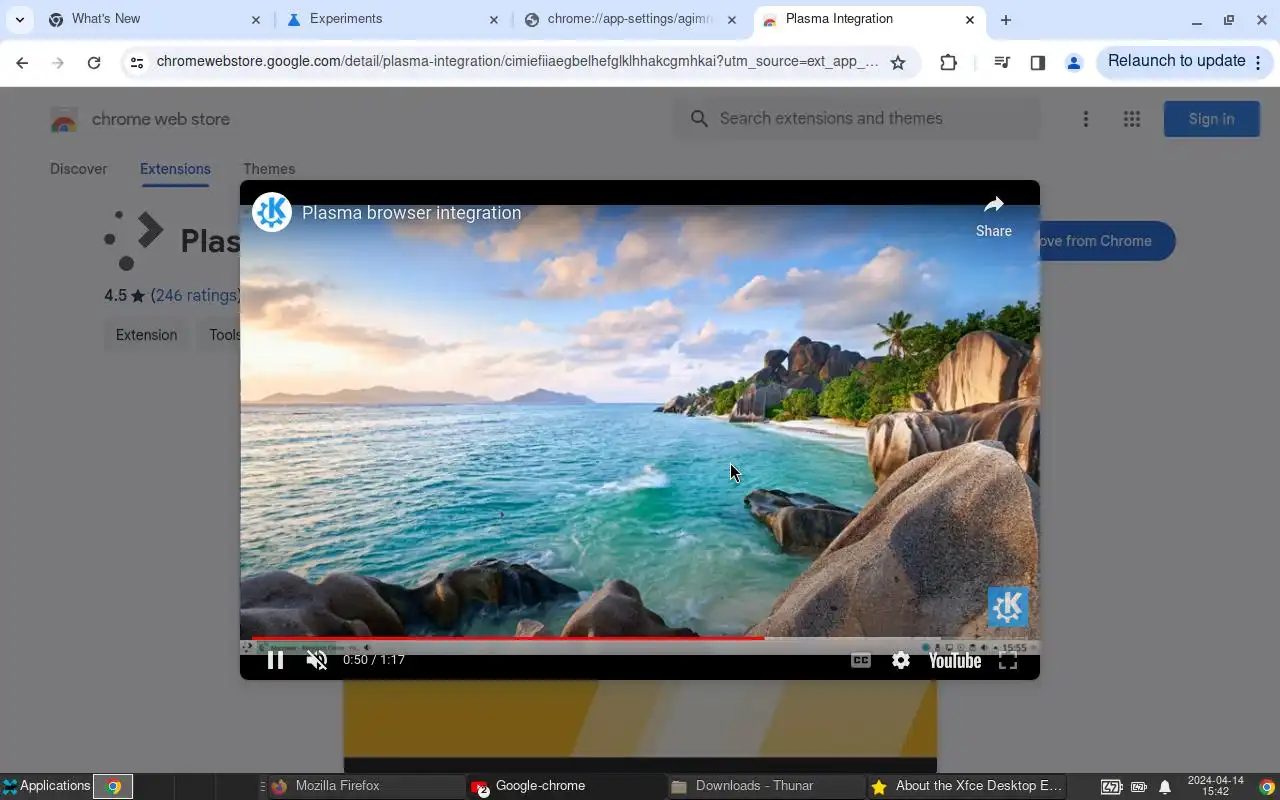This screenshot has width=1280, height=800.
Task: Open the Themes section
Action: tap(269, 169)
